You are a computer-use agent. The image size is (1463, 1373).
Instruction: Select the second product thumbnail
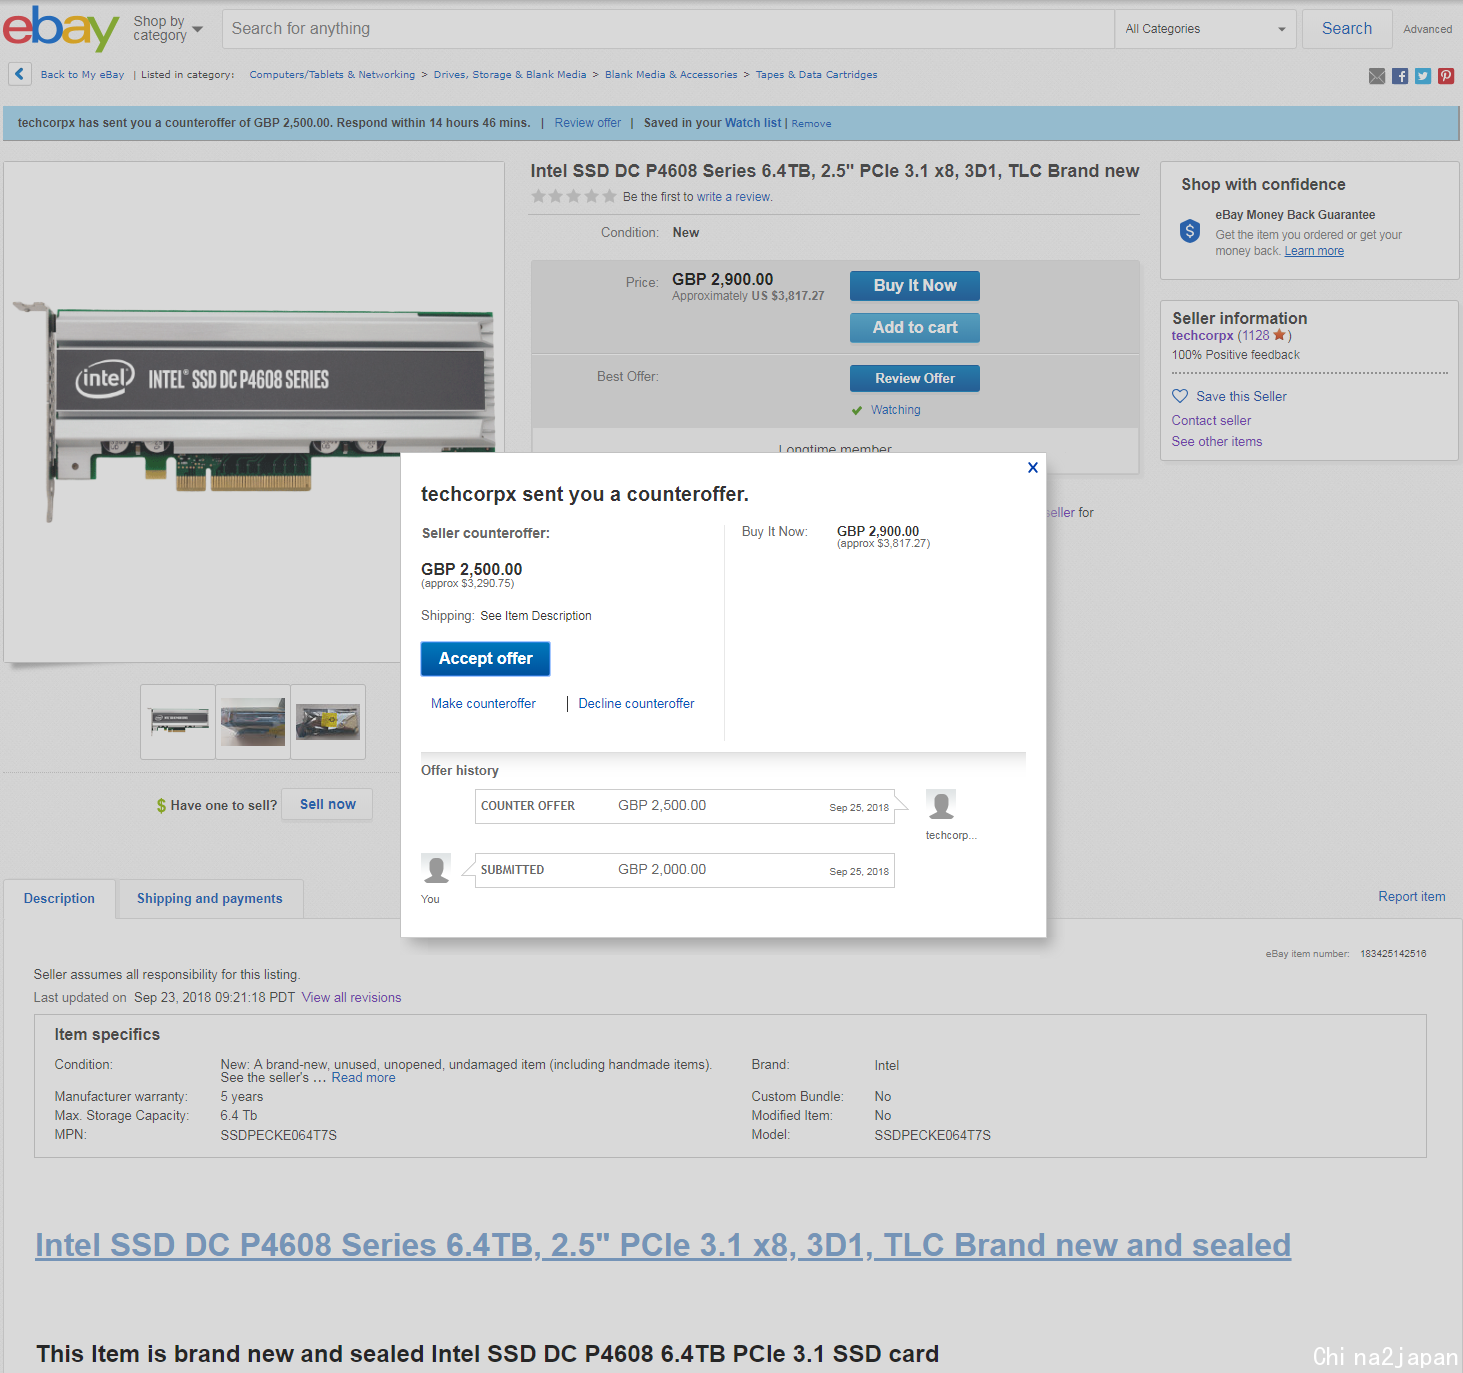pyautogui.click(x=253, y=721)
